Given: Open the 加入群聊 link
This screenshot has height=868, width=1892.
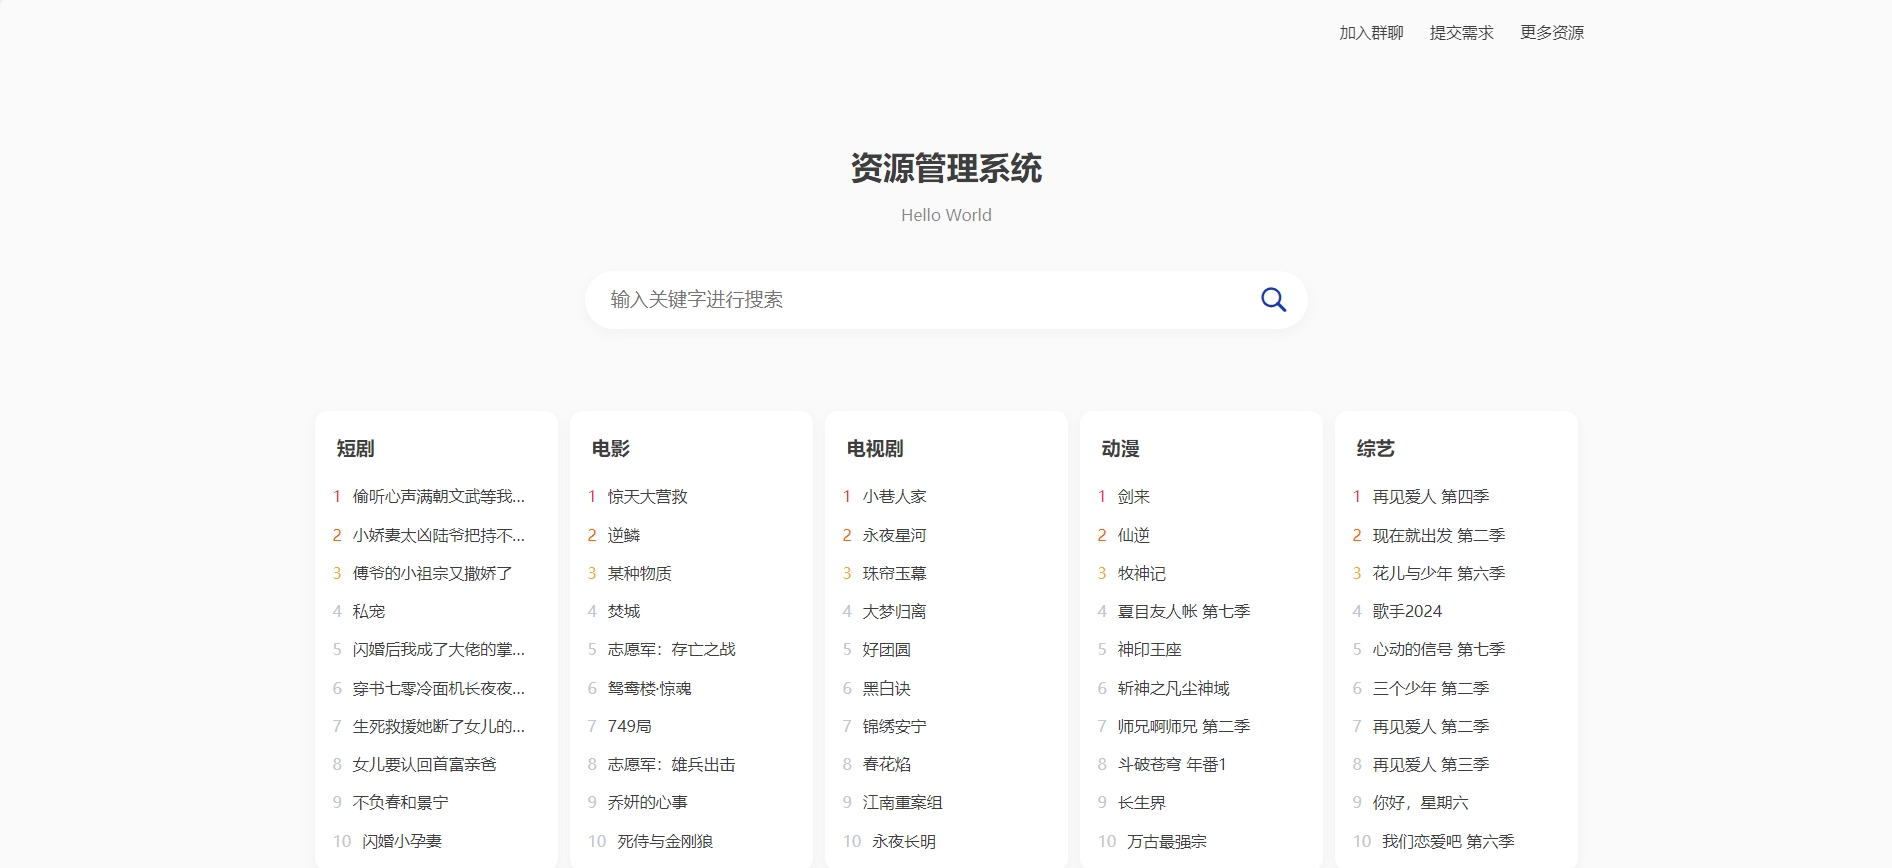Looking at the screenshot, I should (1371, 33).
